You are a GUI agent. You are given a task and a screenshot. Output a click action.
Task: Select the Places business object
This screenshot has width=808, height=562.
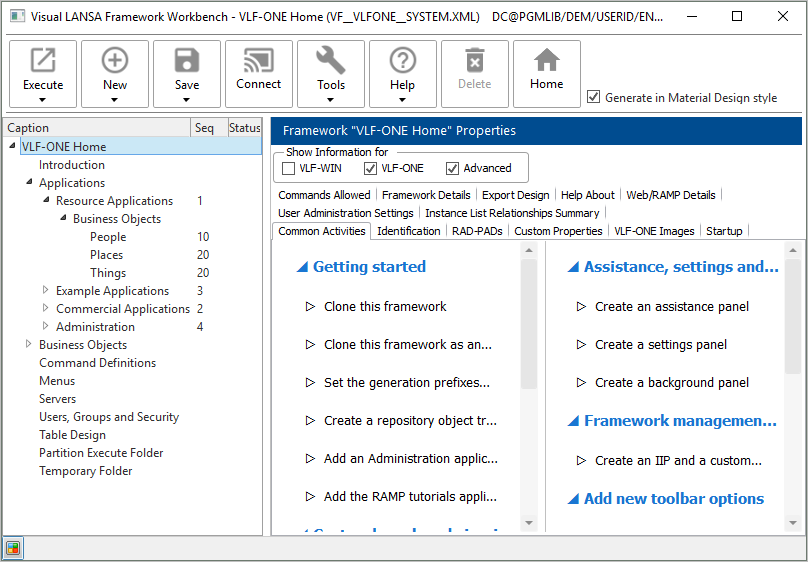click(106, 254)
